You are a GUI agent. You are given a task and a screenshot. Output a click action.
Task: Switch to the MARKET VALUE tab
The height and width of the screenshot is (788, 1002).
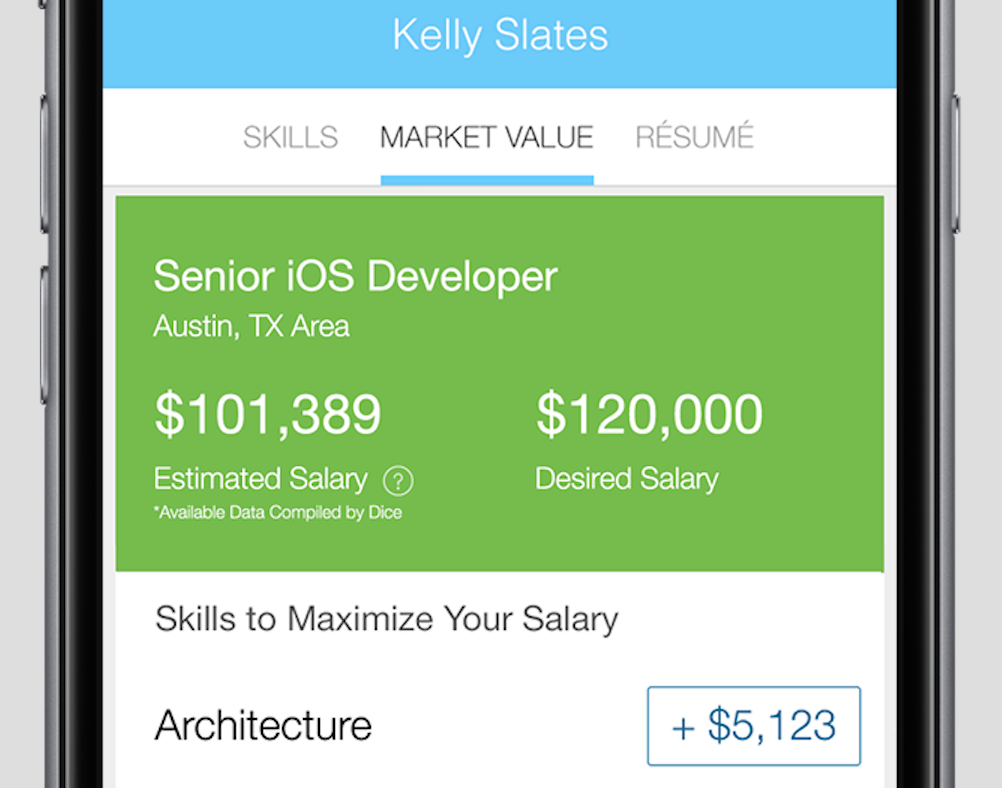coord(486,137)
